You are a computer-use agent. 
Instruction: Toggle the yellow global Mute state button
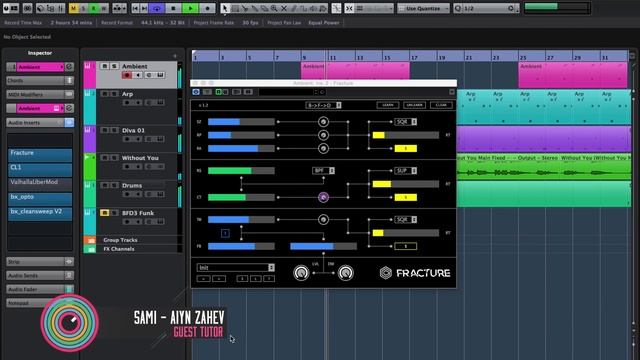[x=74, y=8]
